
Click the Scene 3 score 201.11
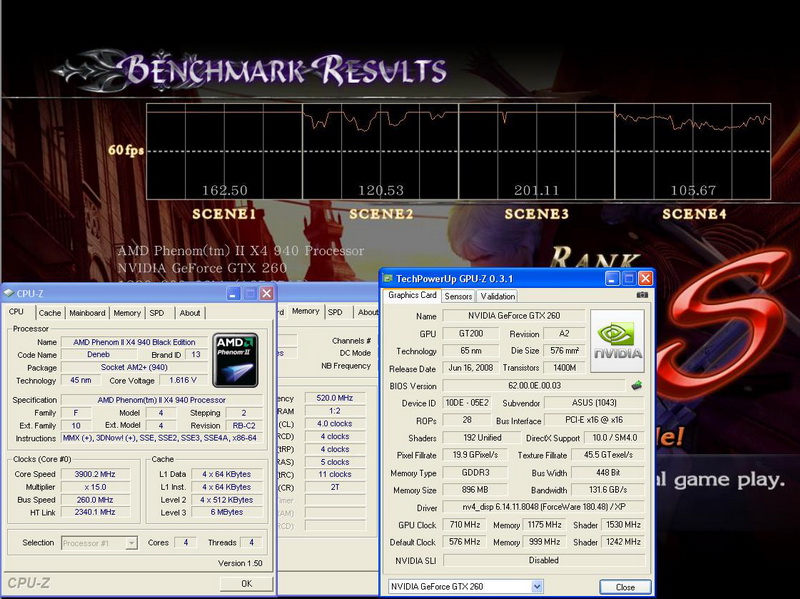click(x=536, y=190)
